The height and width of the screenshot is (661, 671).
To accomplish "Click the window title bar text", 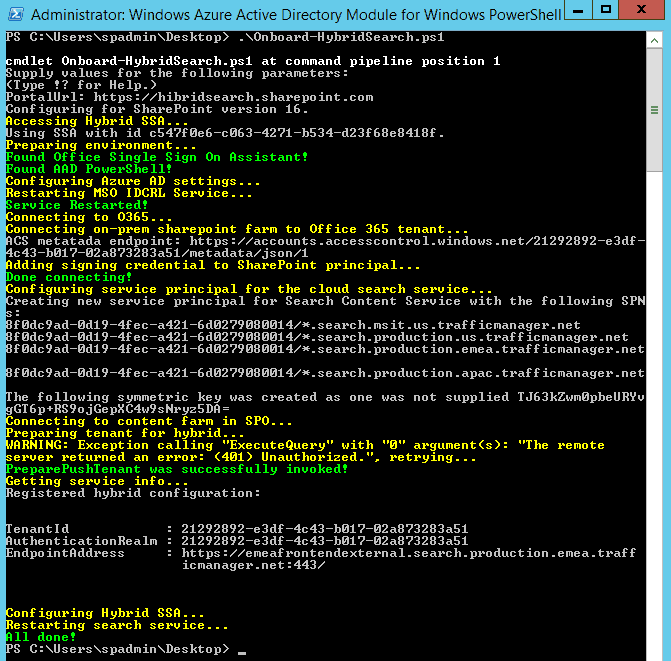I will [296, 15].
